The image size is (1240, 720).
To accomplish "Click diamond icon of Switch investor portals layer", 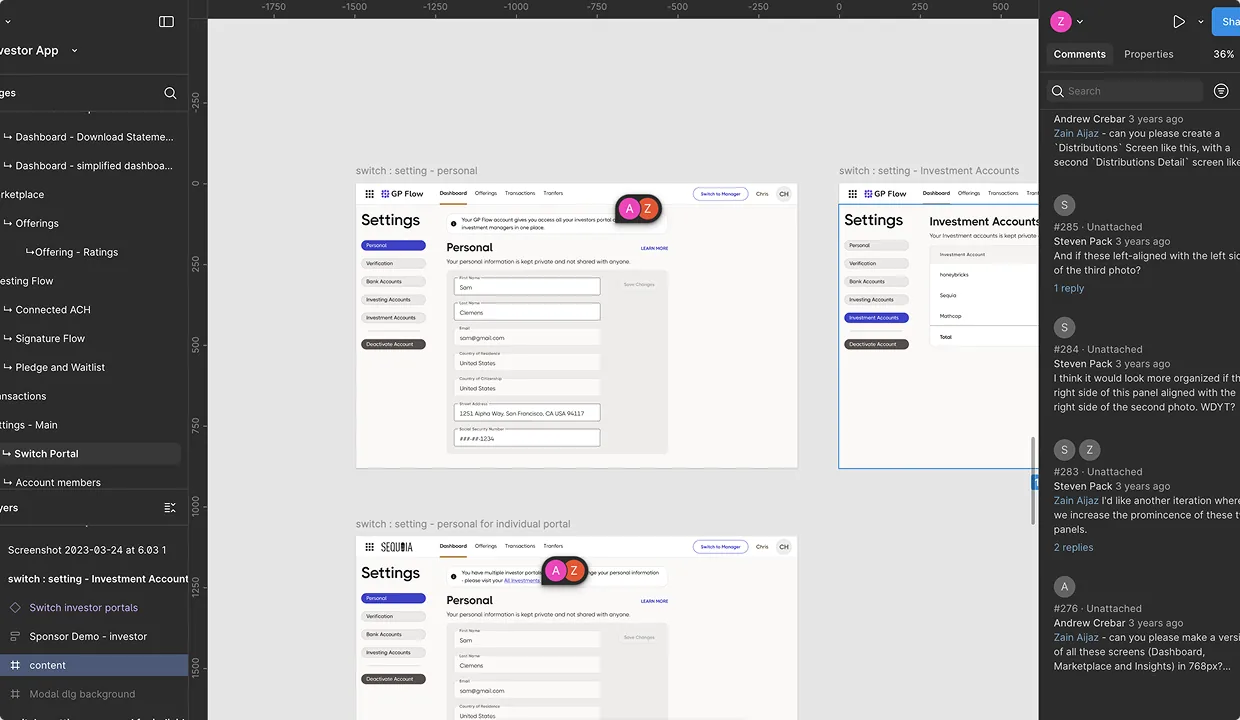I will pos(15,607).
